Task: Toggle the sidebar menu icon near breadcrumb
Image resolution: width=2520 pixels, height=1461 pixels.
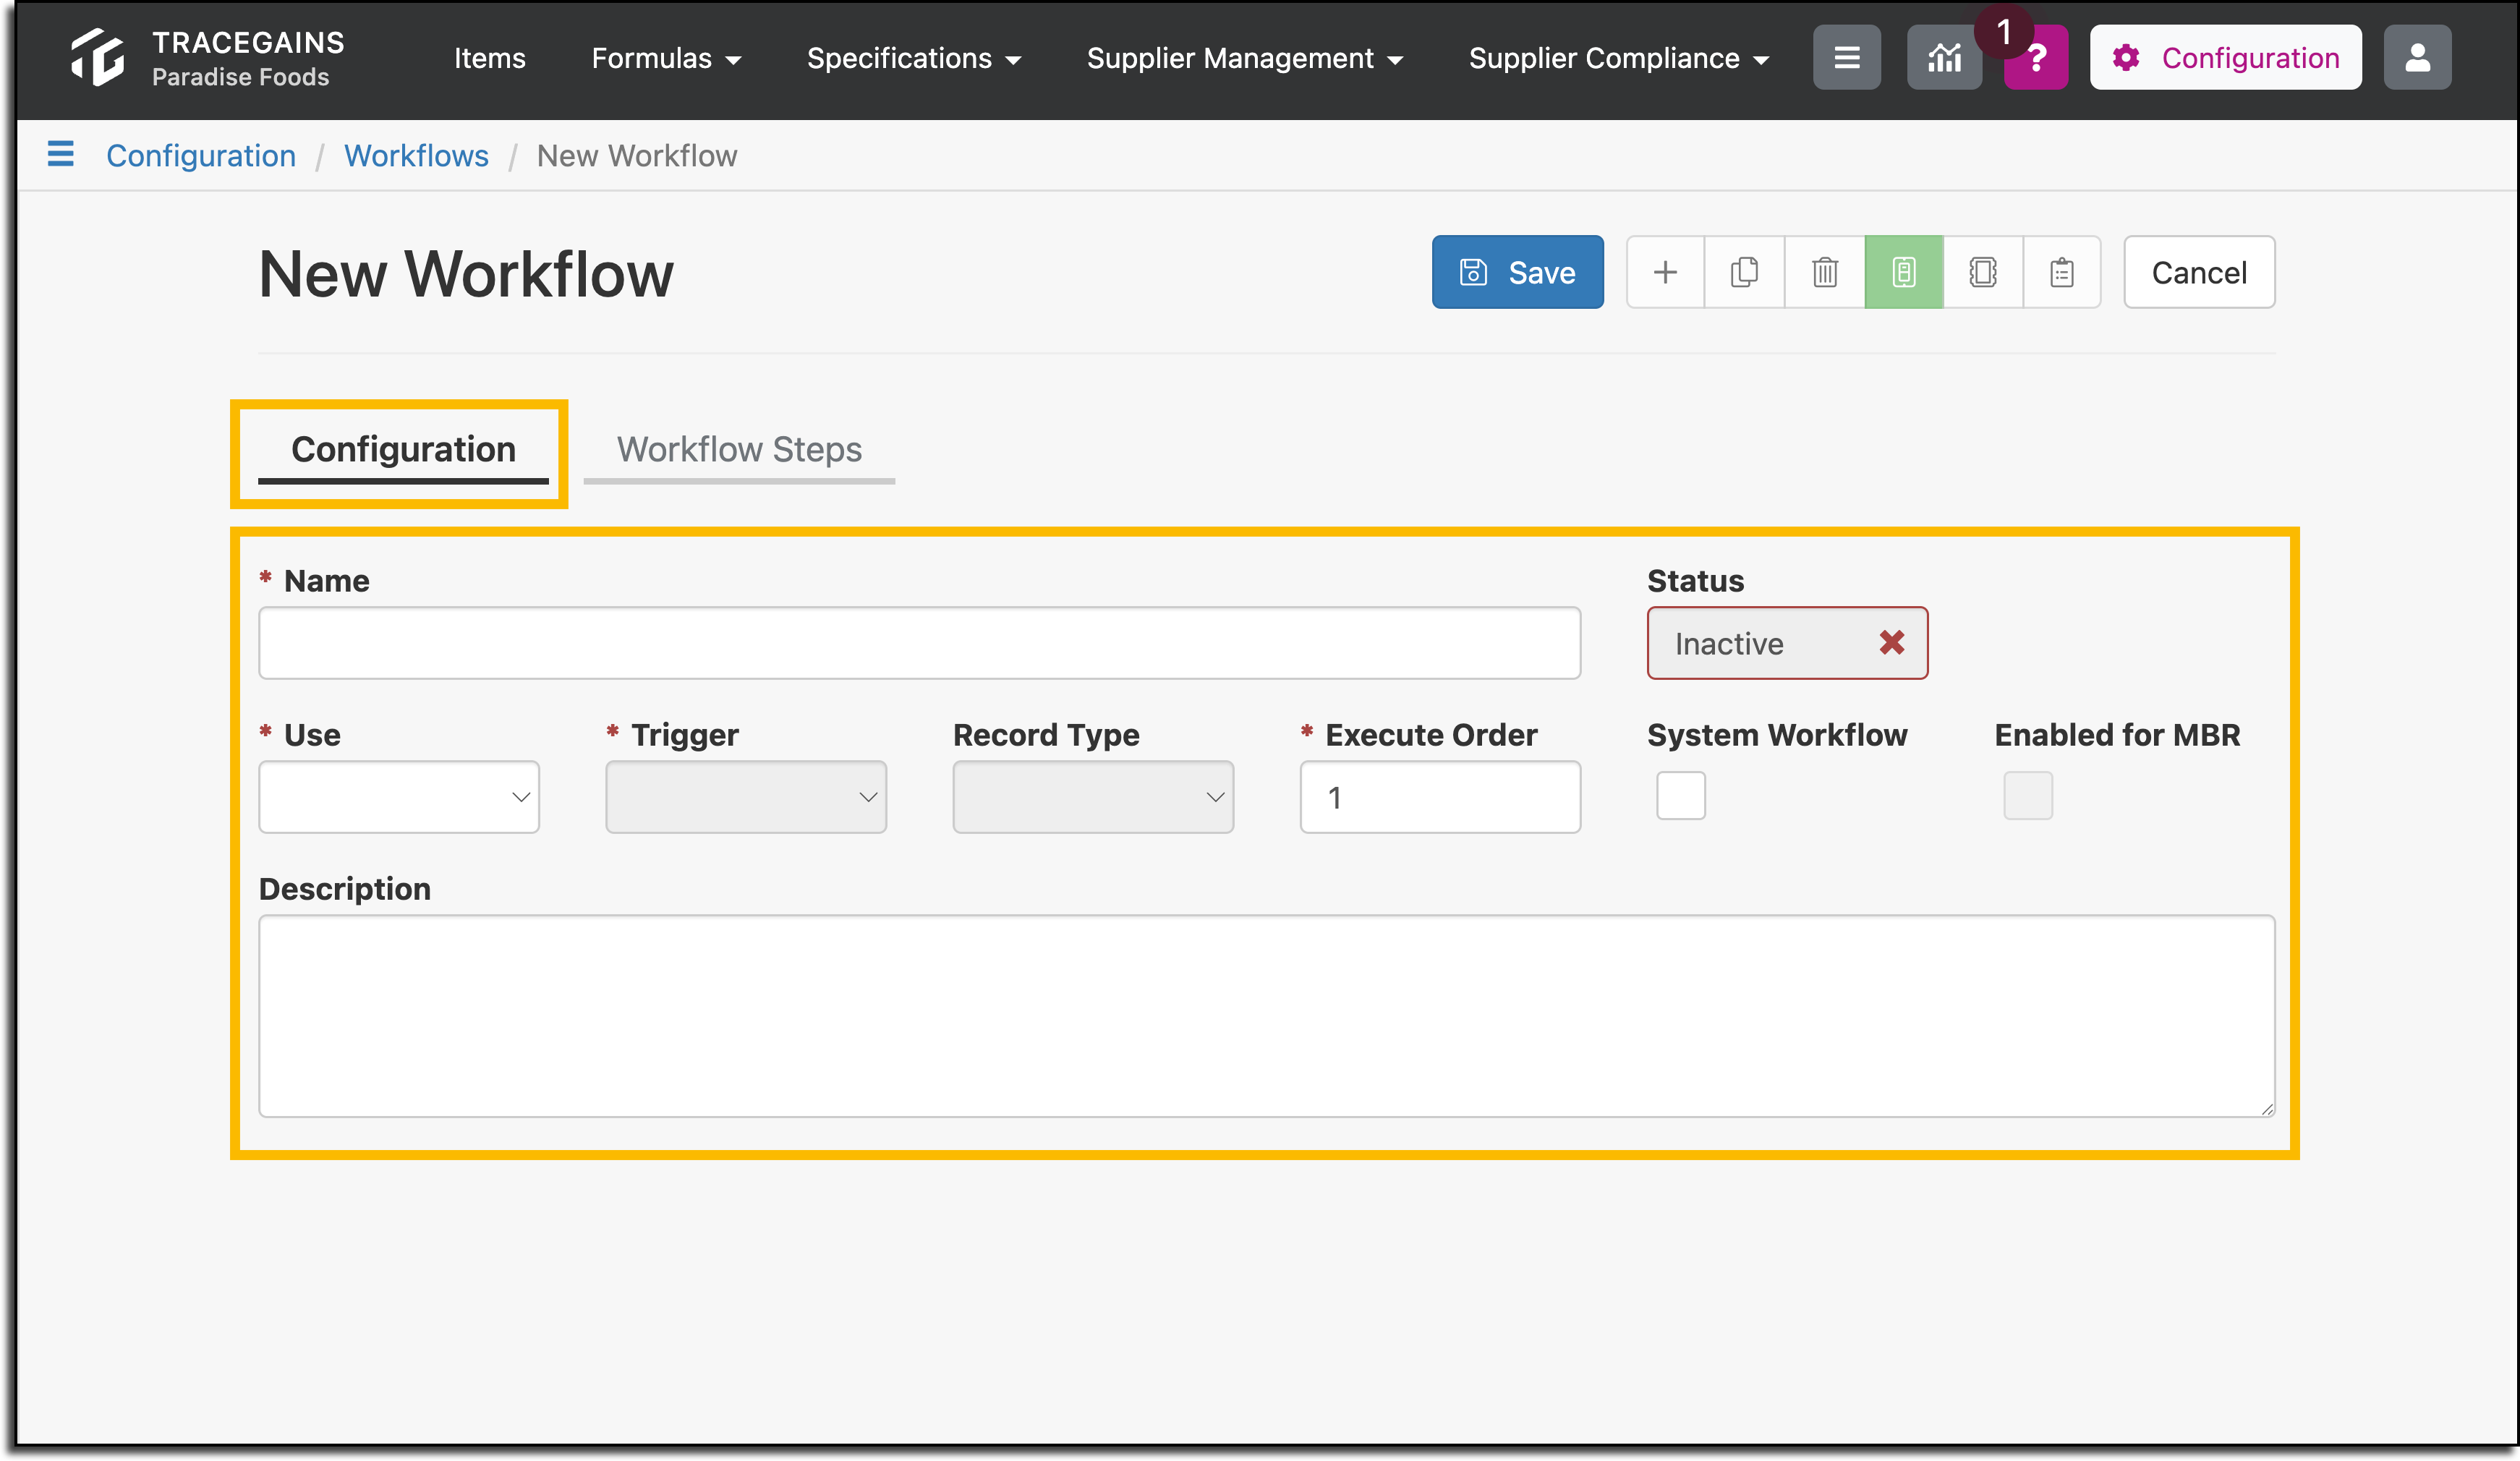Action: click(61, 155)
